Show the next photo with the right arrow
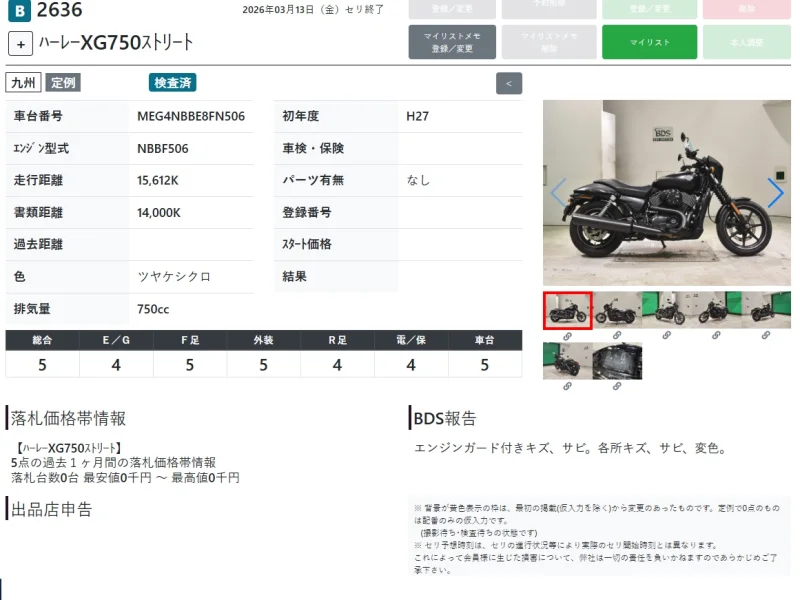The height and width of the screenshot is (600, 800). [x=775, y=192]
